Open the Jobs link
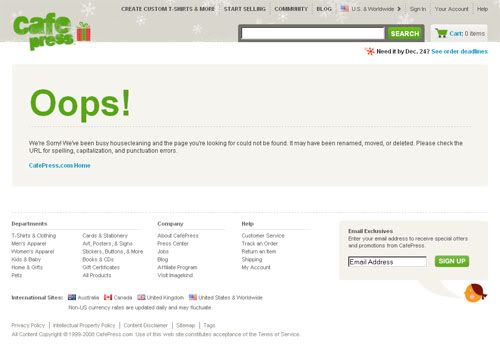This screenshot has width=500, height=361. [x=163, y=252]
